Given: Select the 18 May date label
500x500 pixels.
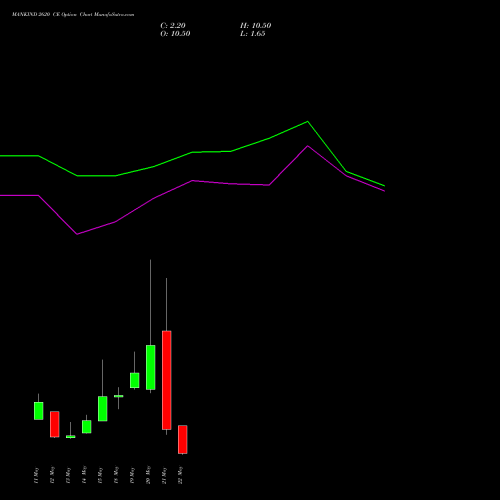Looking at the screenshot, I should [x=116, y=475].
